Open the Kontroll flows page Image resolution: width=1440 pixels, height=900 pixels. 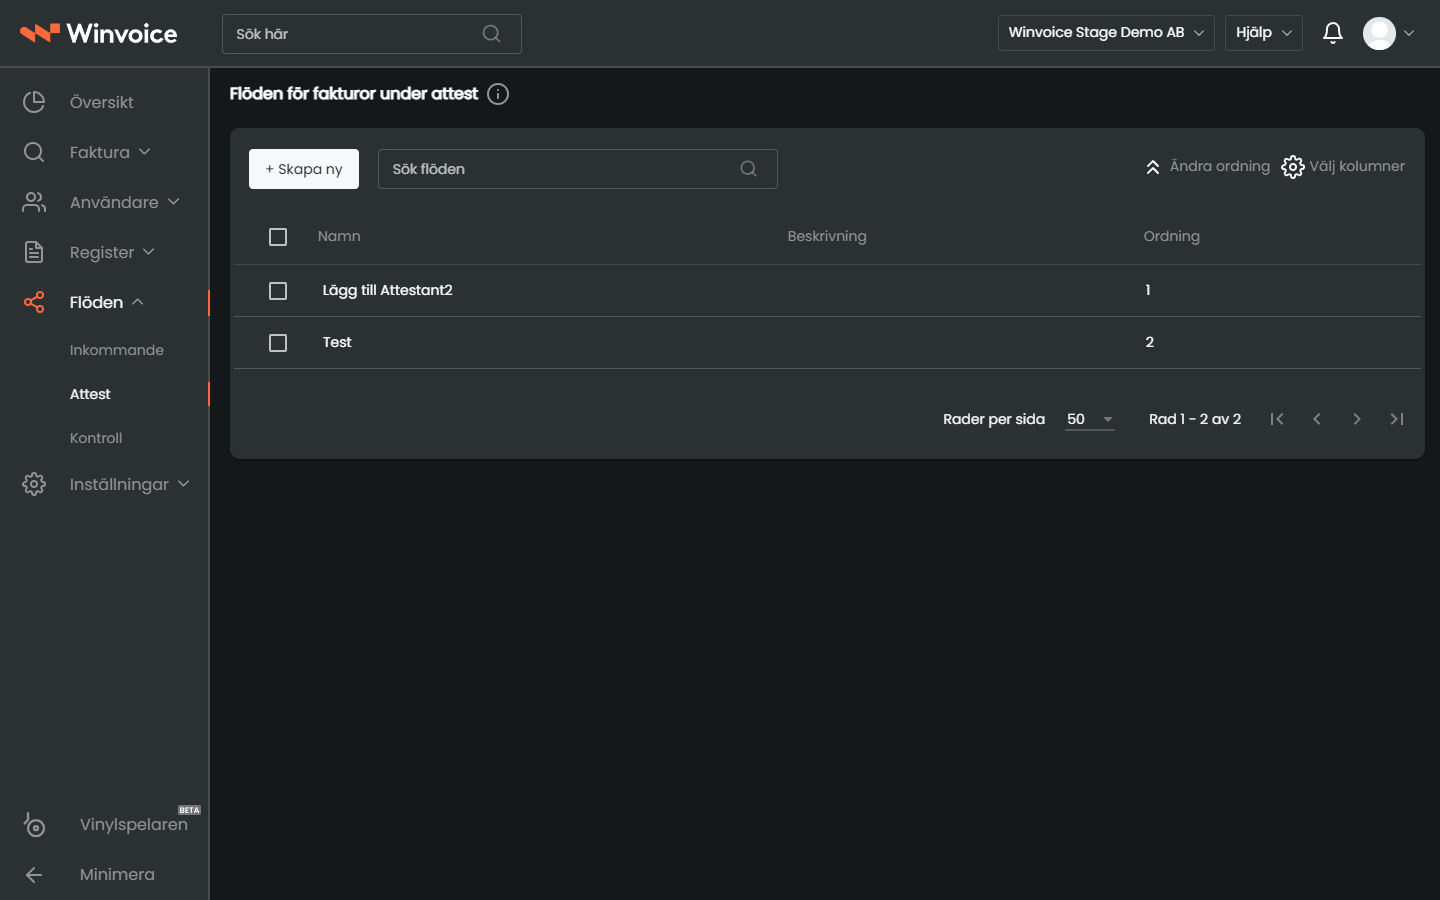(x=96, y=438)
